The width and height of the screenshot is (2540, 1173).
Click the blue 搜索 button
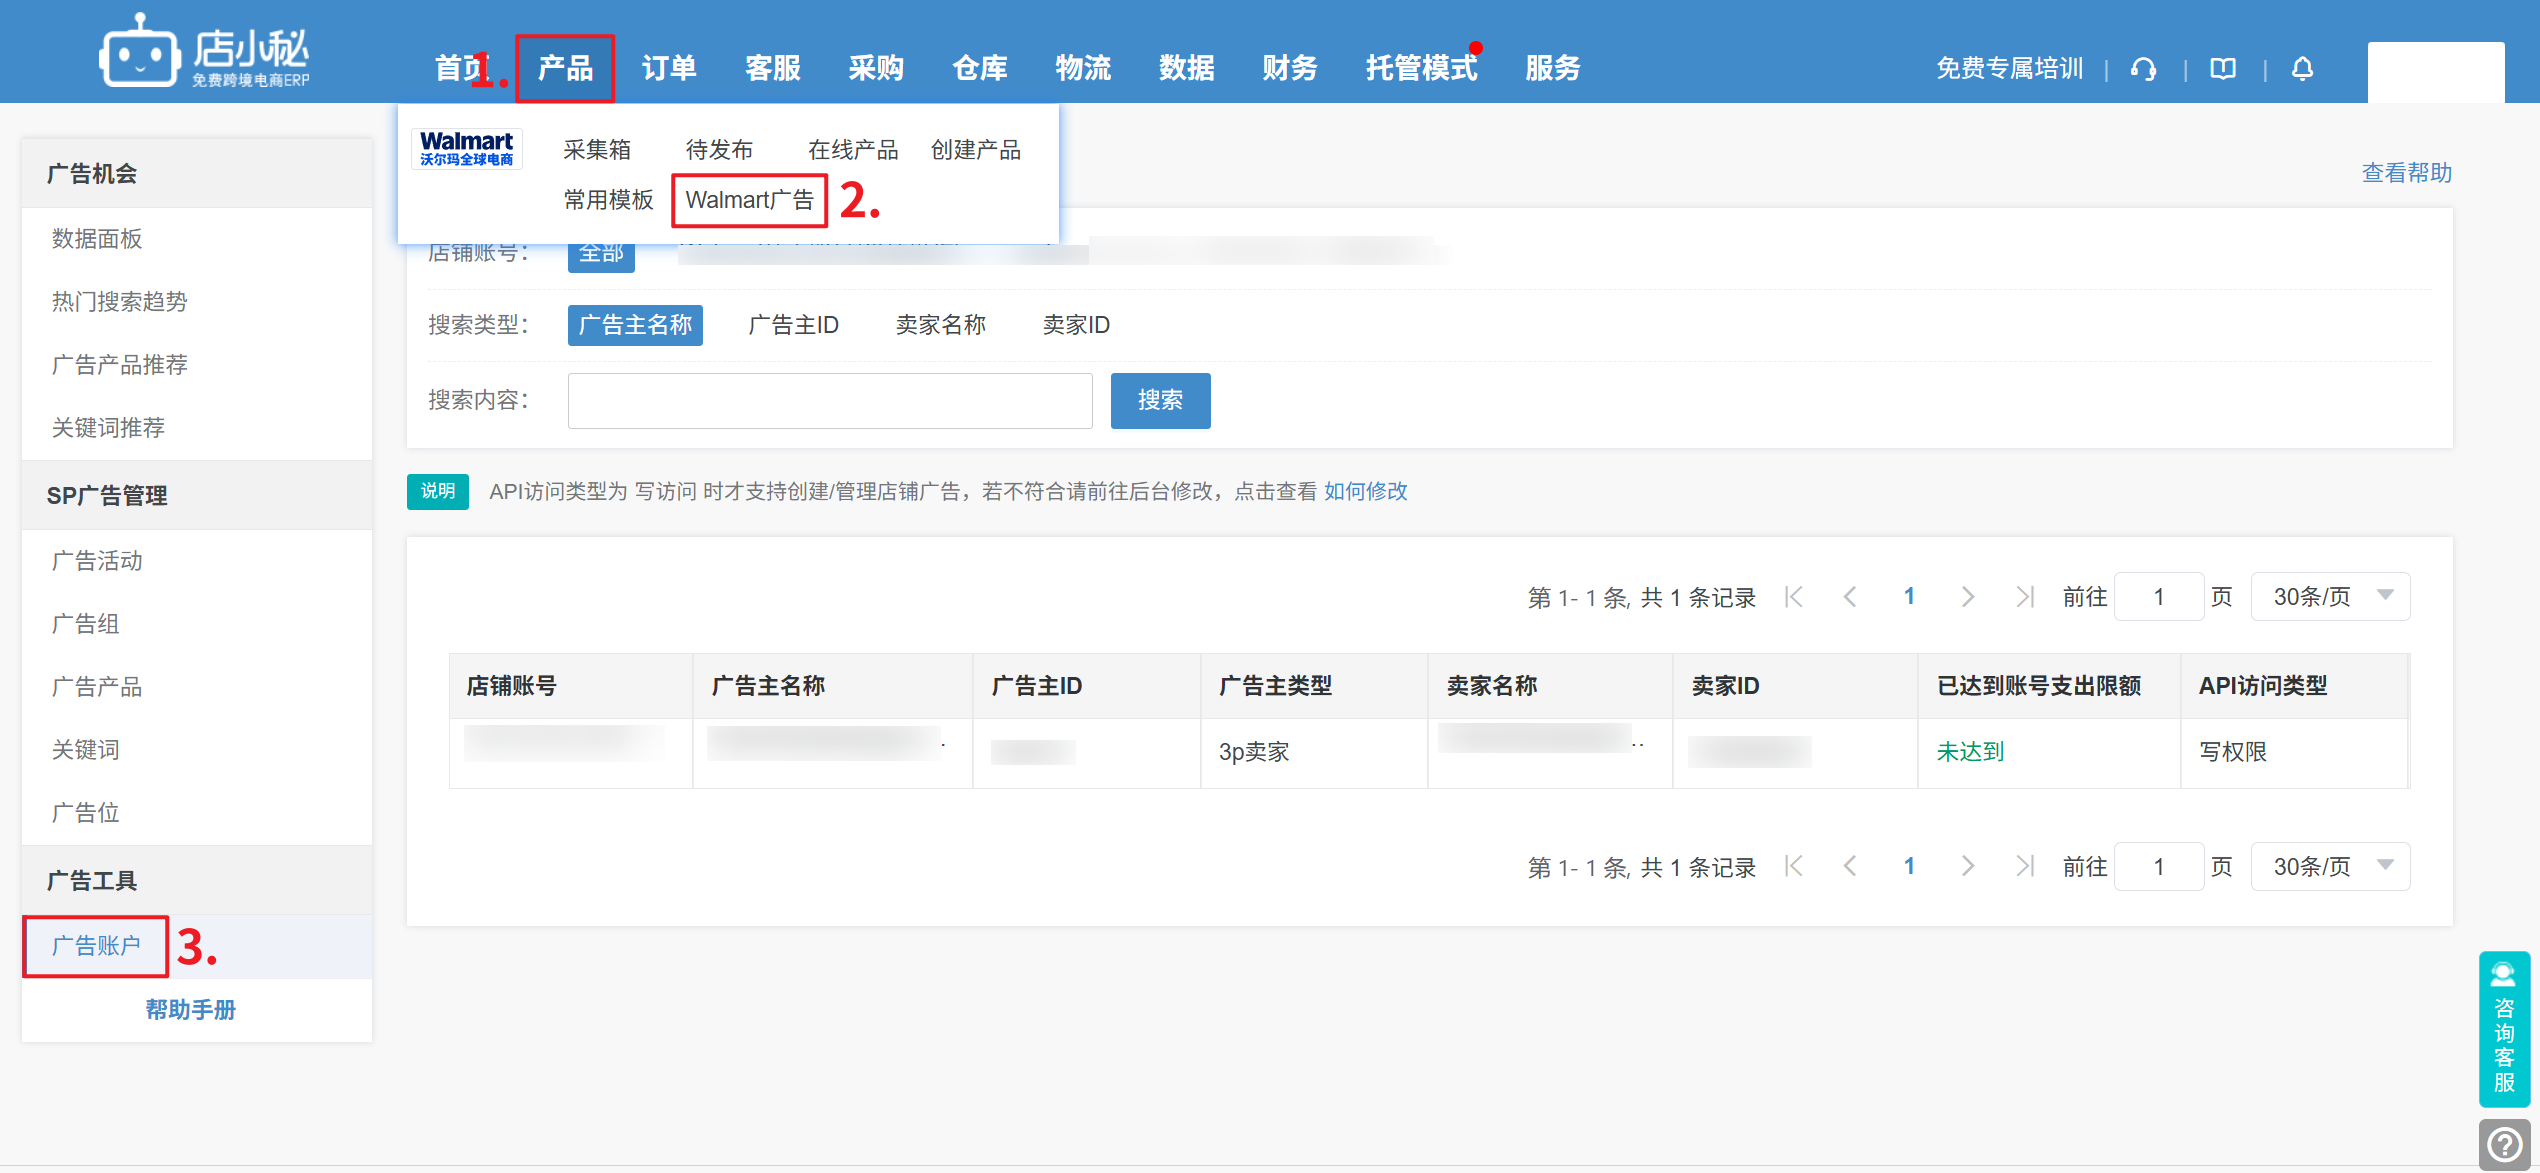coord(1160,400)
